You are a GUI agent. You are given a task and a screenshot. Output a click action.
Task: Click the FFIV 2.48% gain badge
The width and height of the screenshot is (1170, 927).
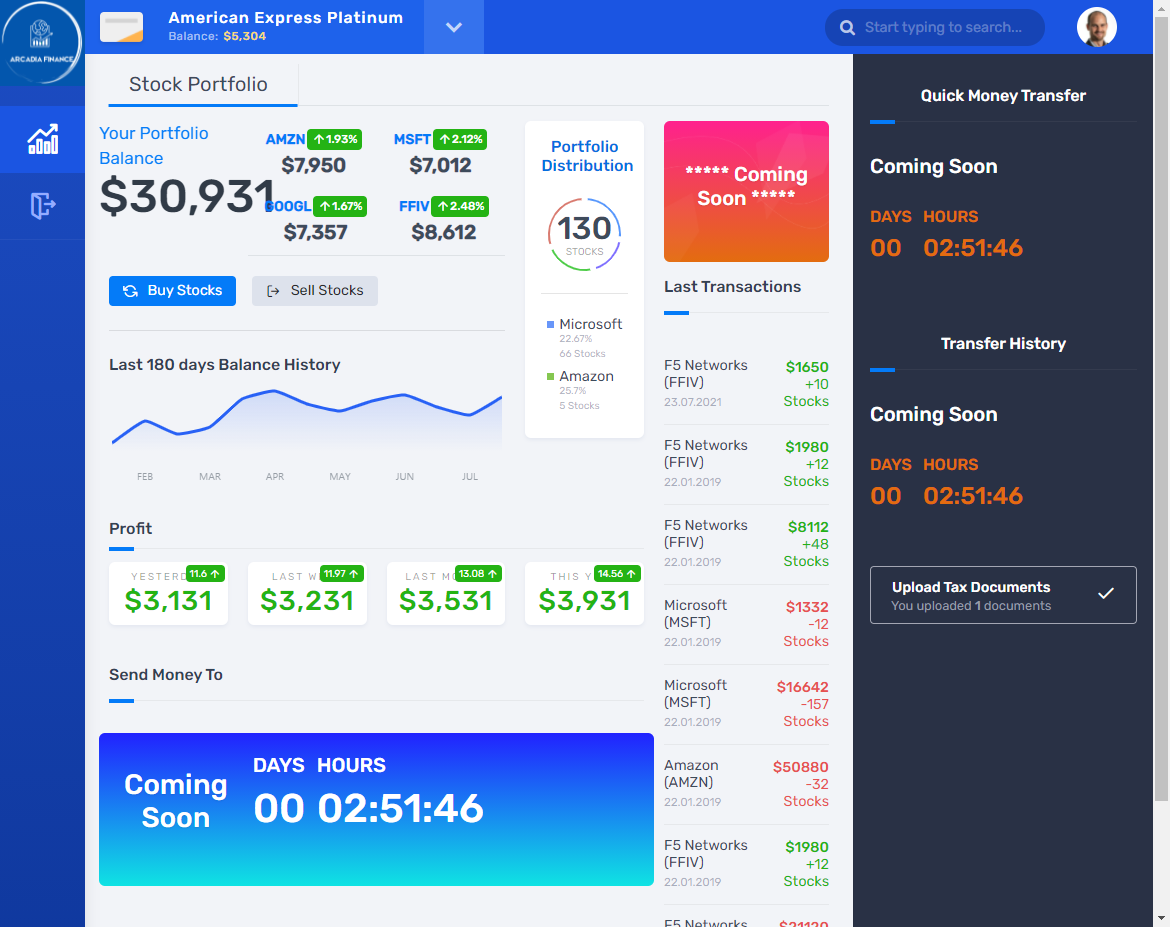click(461, 206)
